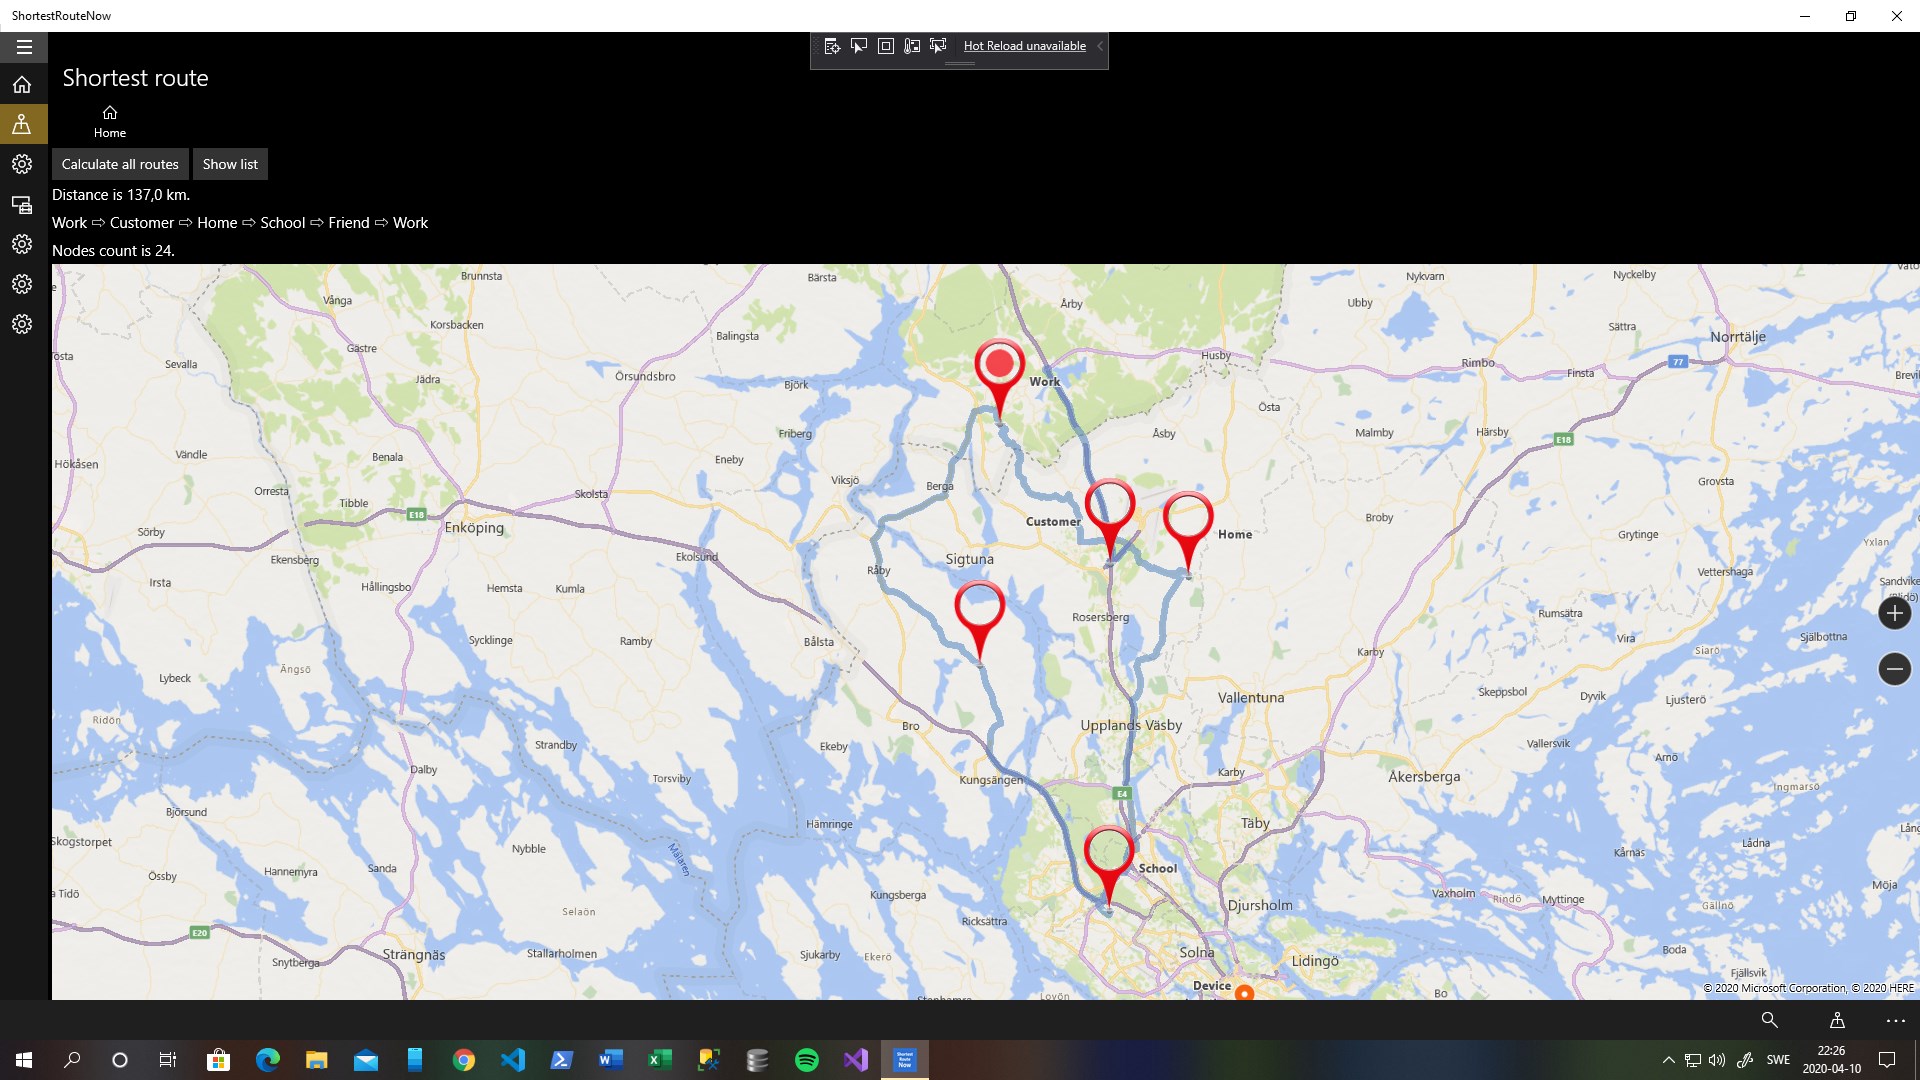
Task: Select the route pin sidebar icon
Action: [x=22, y=125]
